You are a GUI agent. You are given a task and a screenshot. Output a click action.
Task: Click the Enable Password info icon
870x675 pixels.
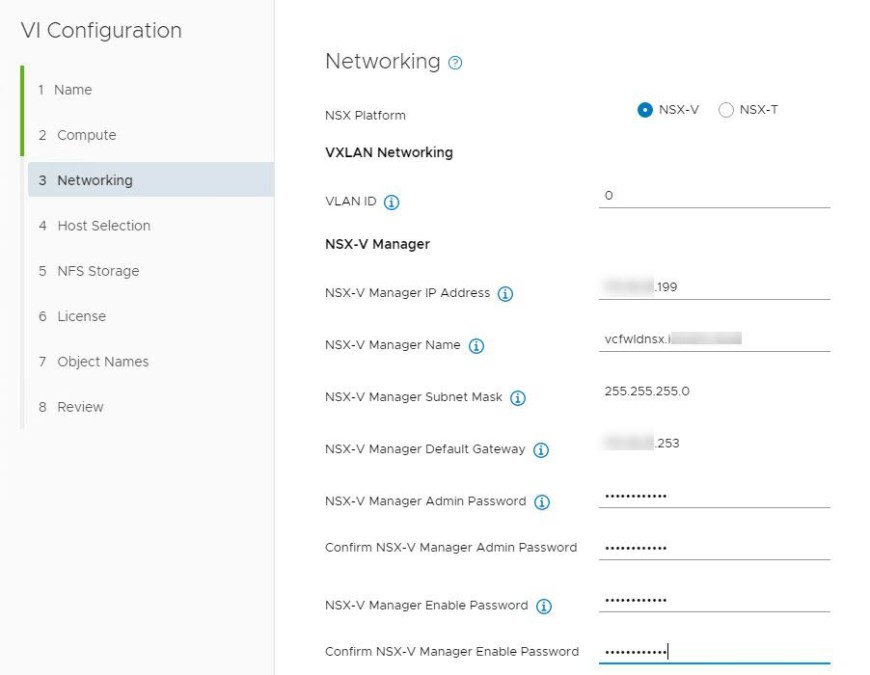(544, 606)
